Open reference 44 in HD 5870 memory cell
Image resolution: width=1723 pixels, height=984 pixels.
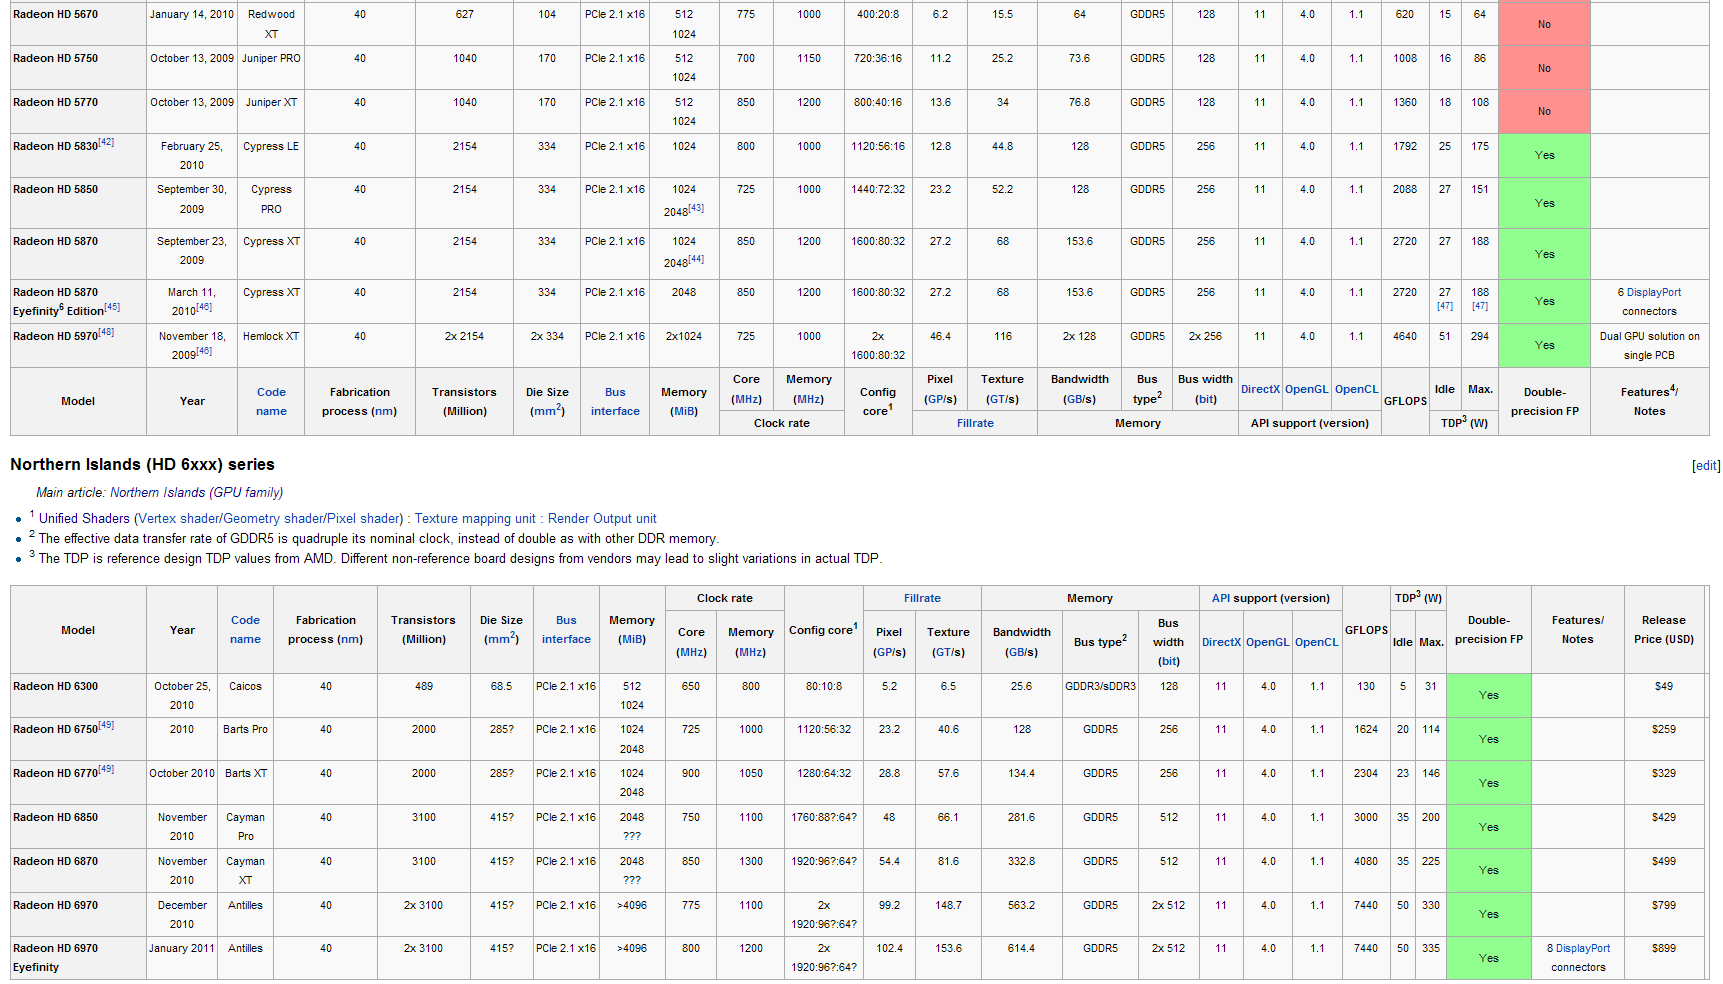pos(696,259)
